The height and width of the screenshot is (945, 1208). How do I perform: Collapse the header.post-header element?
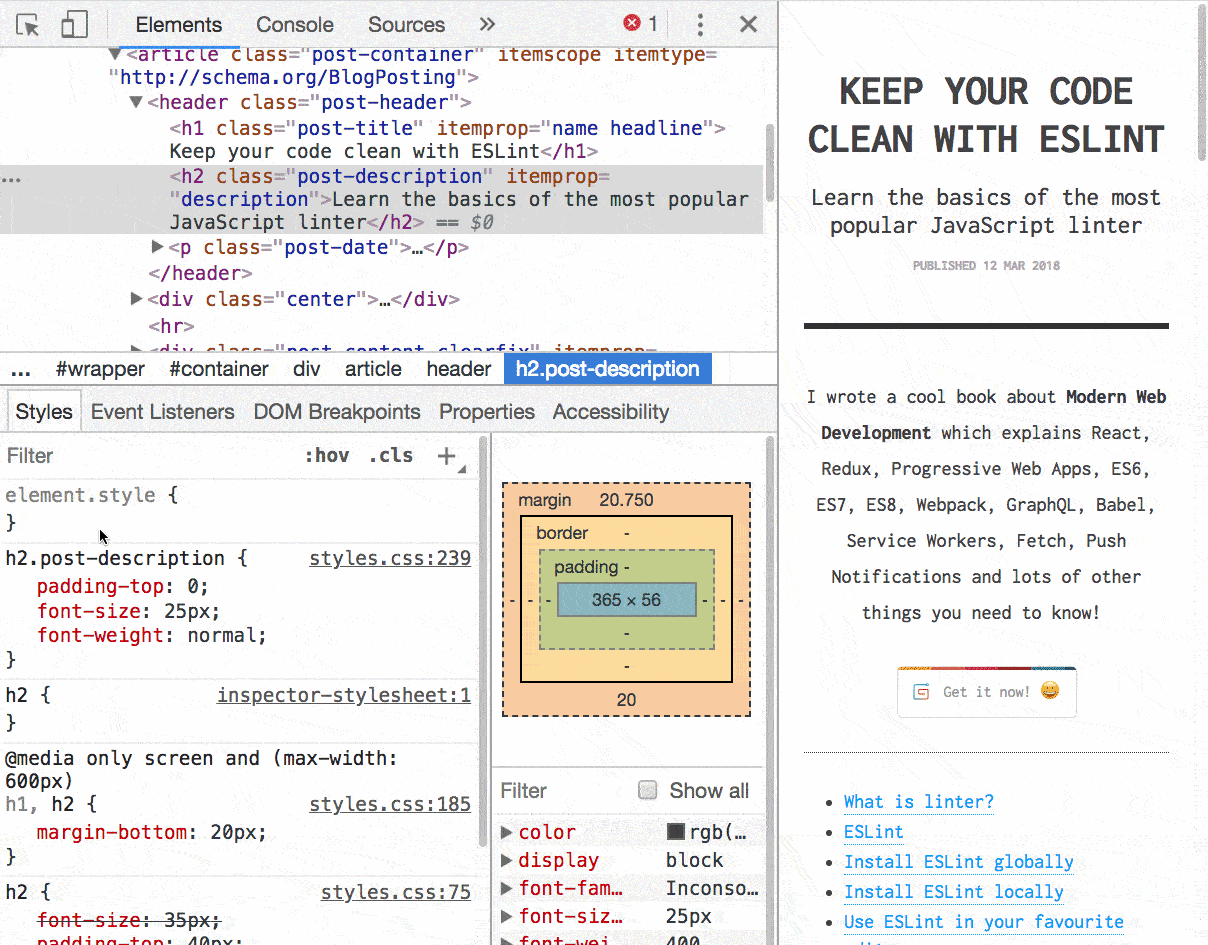136,102
